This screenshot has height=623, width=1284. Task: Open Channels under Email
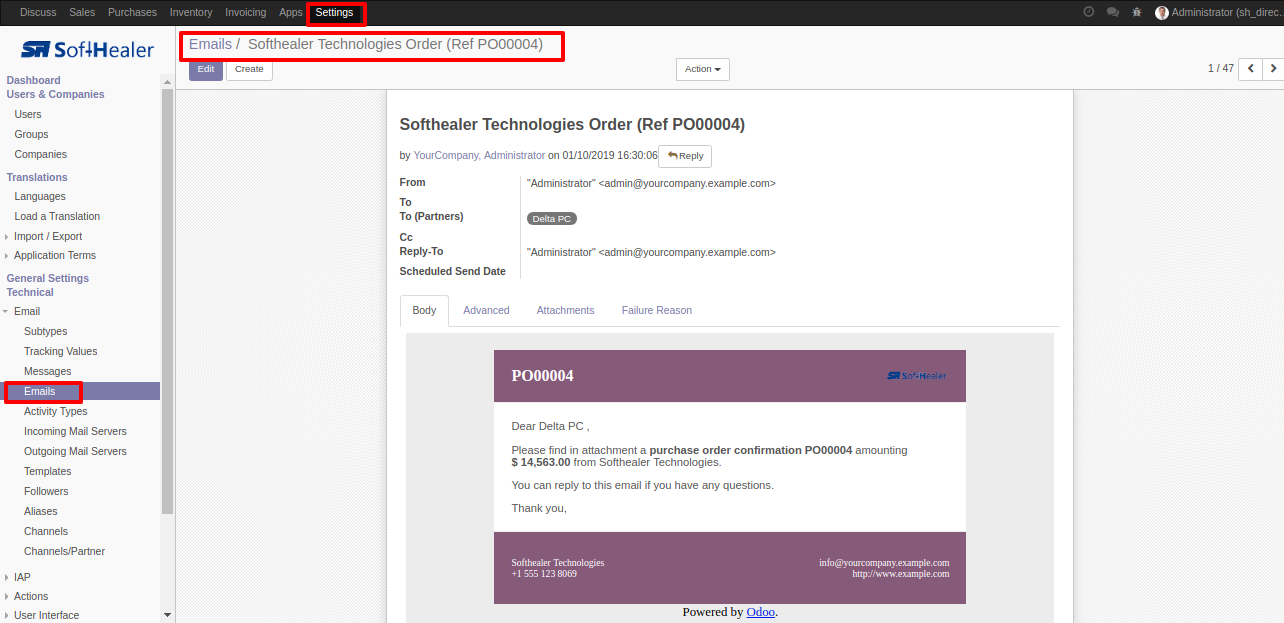46,531
